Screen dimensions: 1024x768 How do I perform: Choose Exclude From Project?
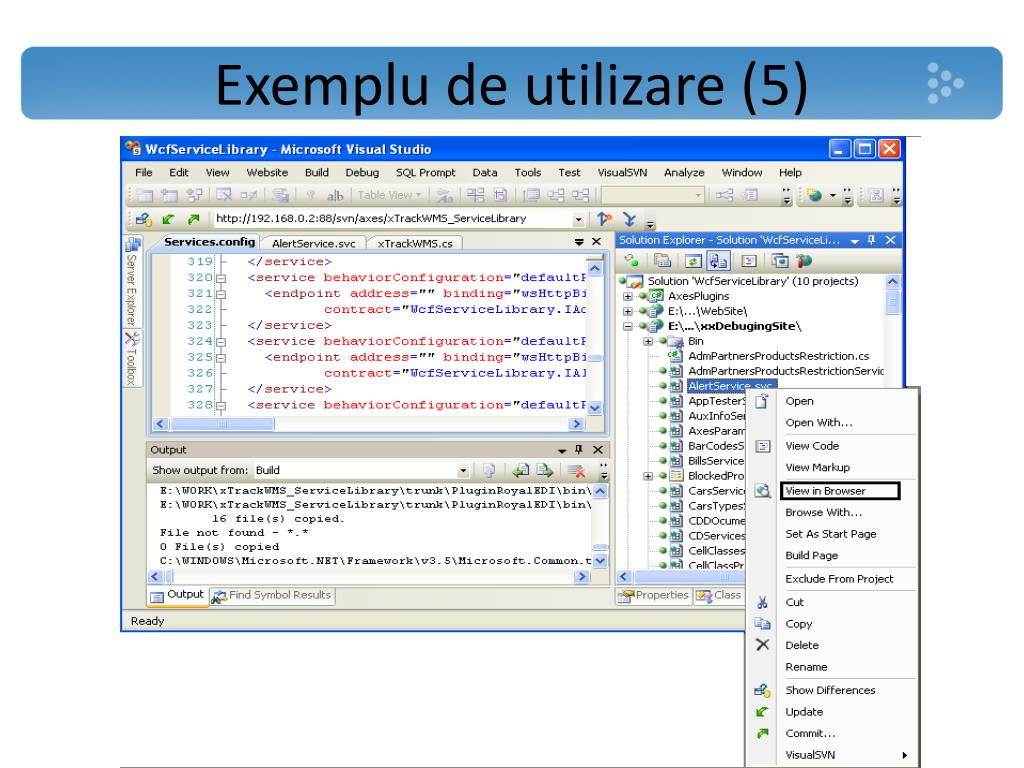(x=839, y=579)
